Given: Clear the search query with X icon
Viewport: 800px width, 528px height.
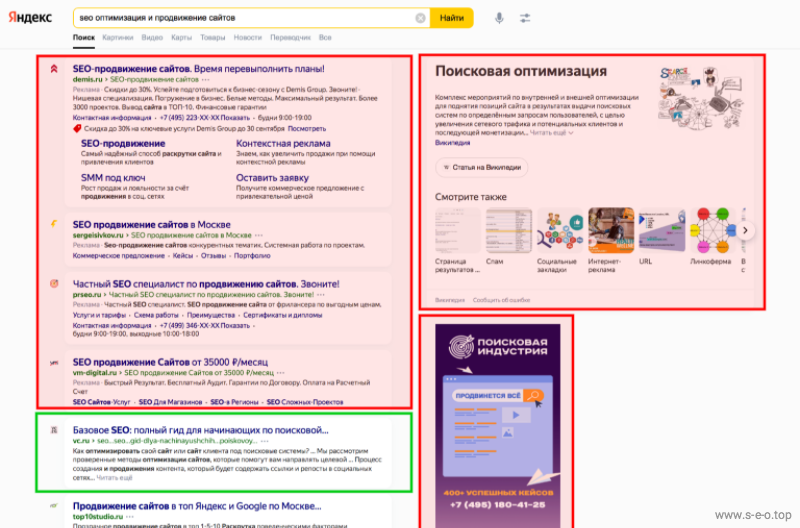Looking at the screenshot, I should [x=420, y=18].
